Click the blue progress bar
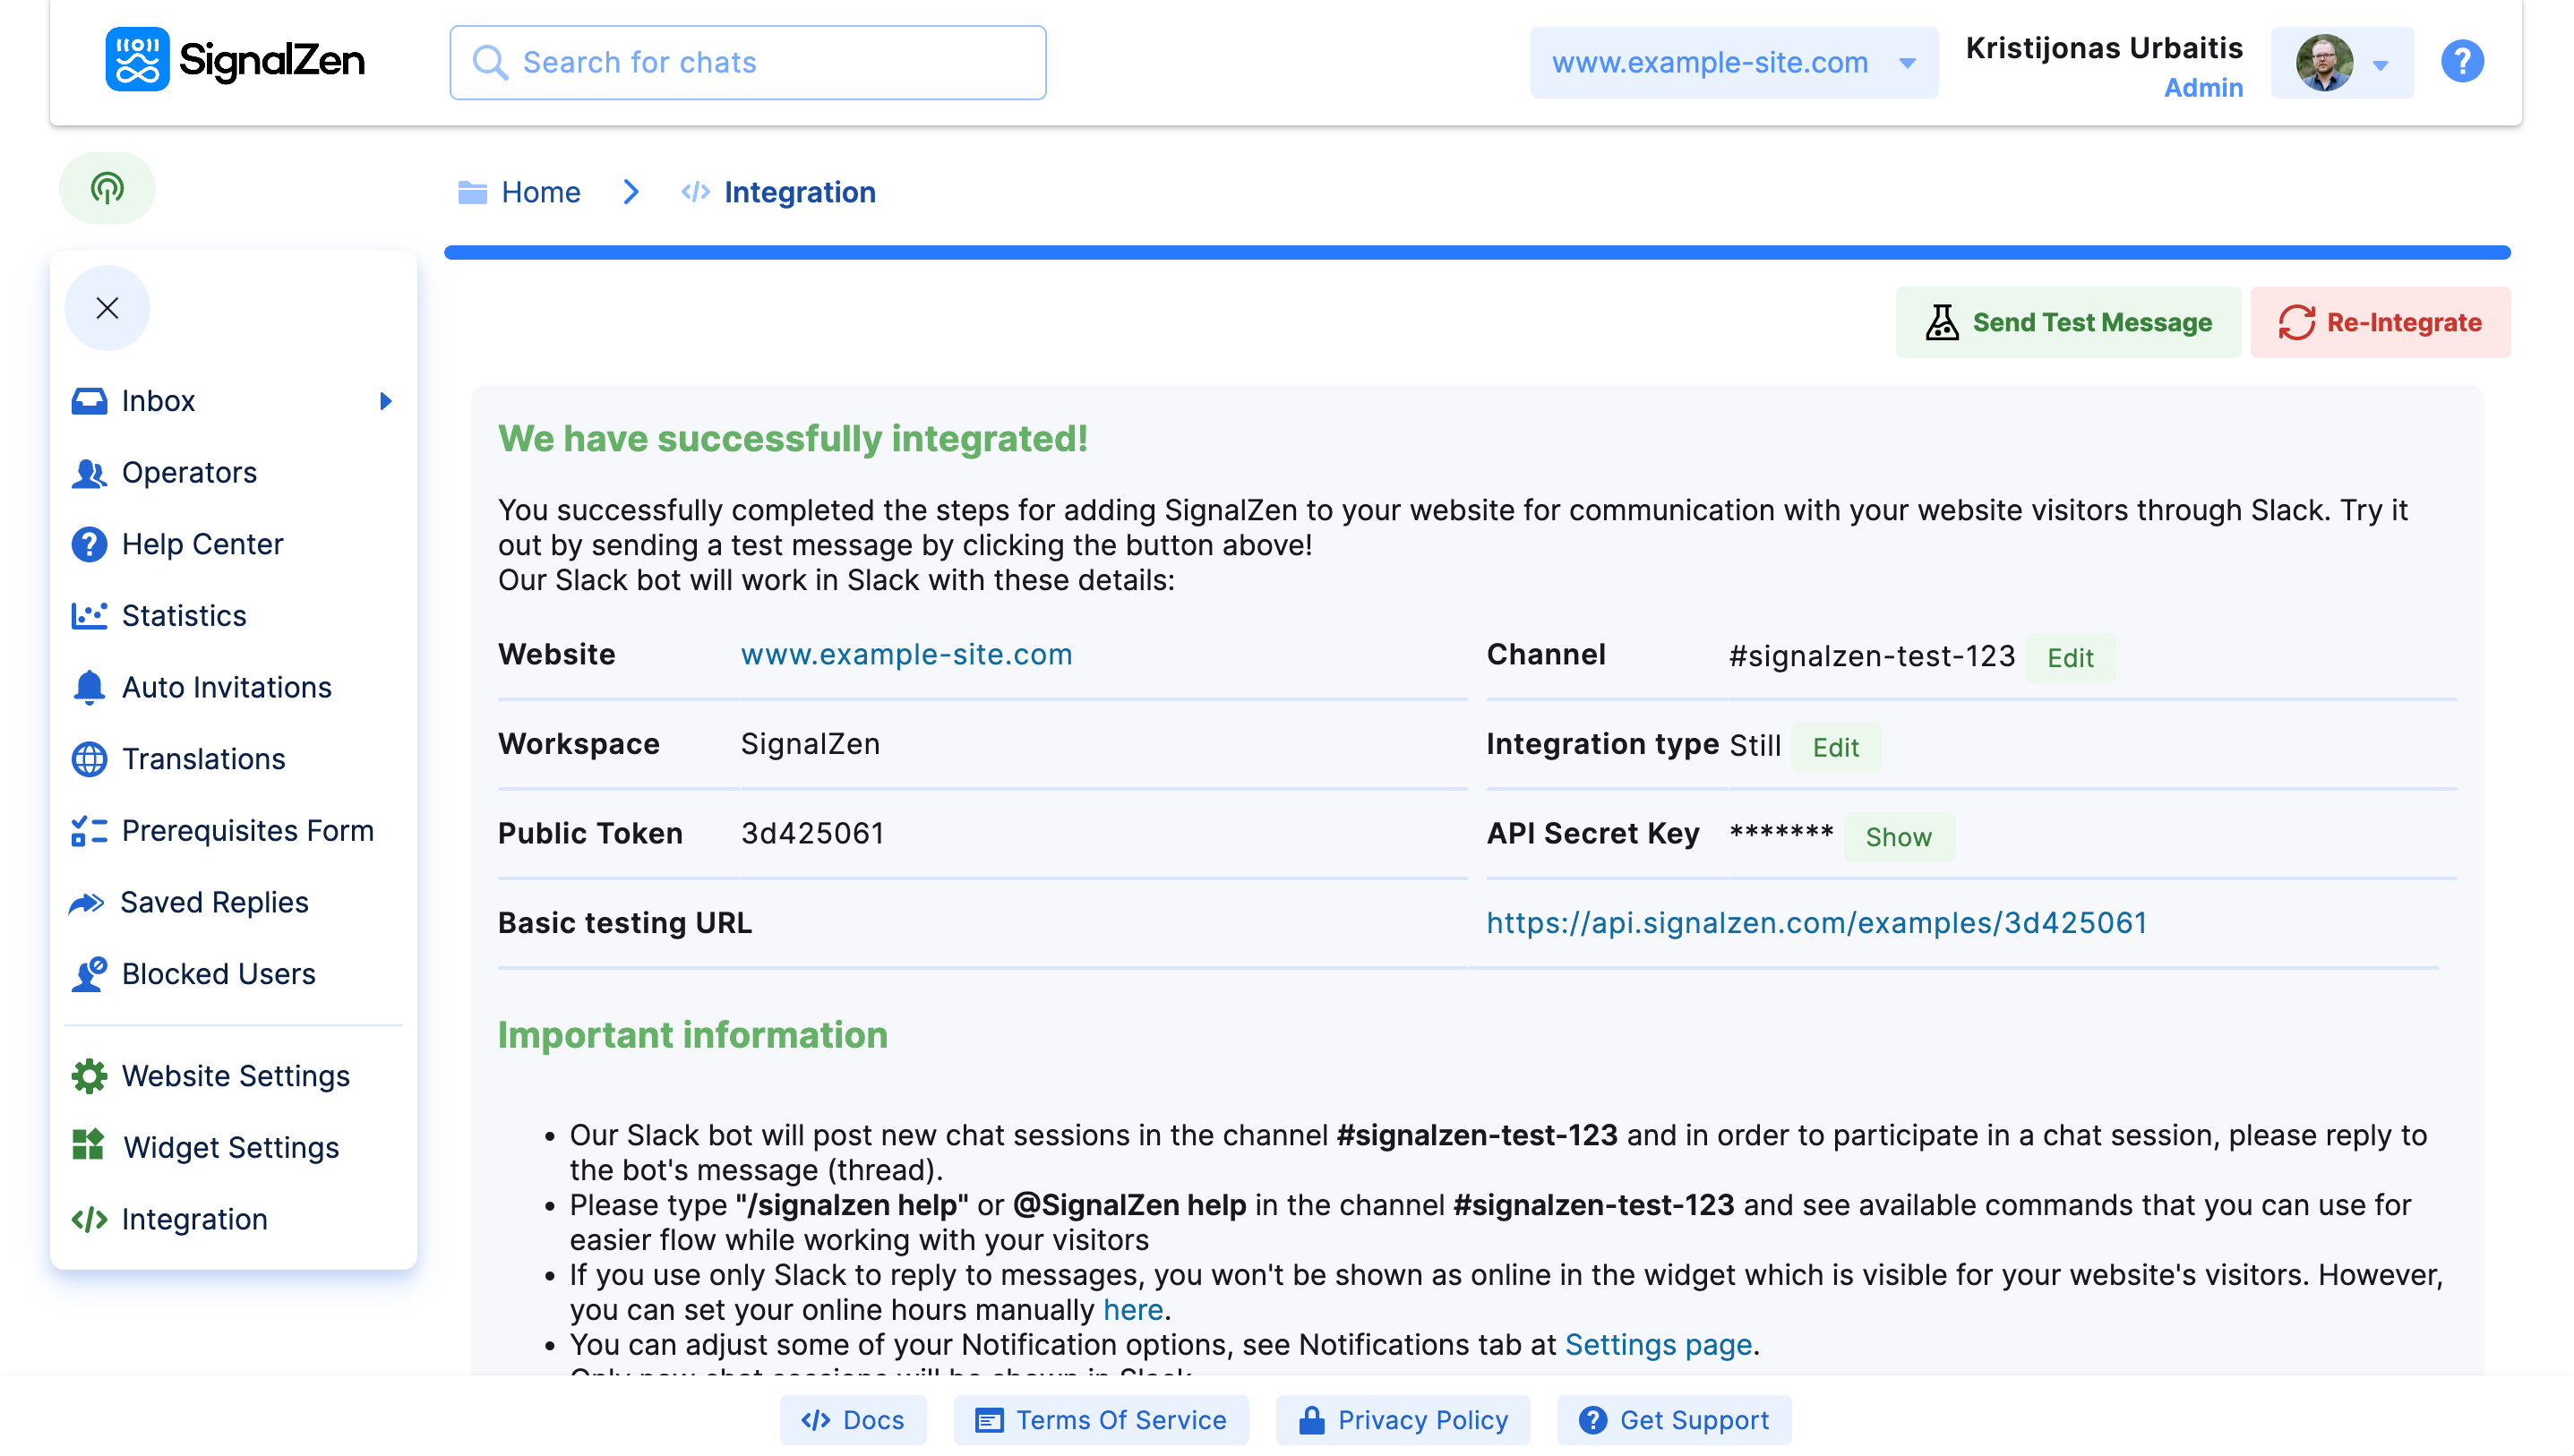 click(1476, 253)
